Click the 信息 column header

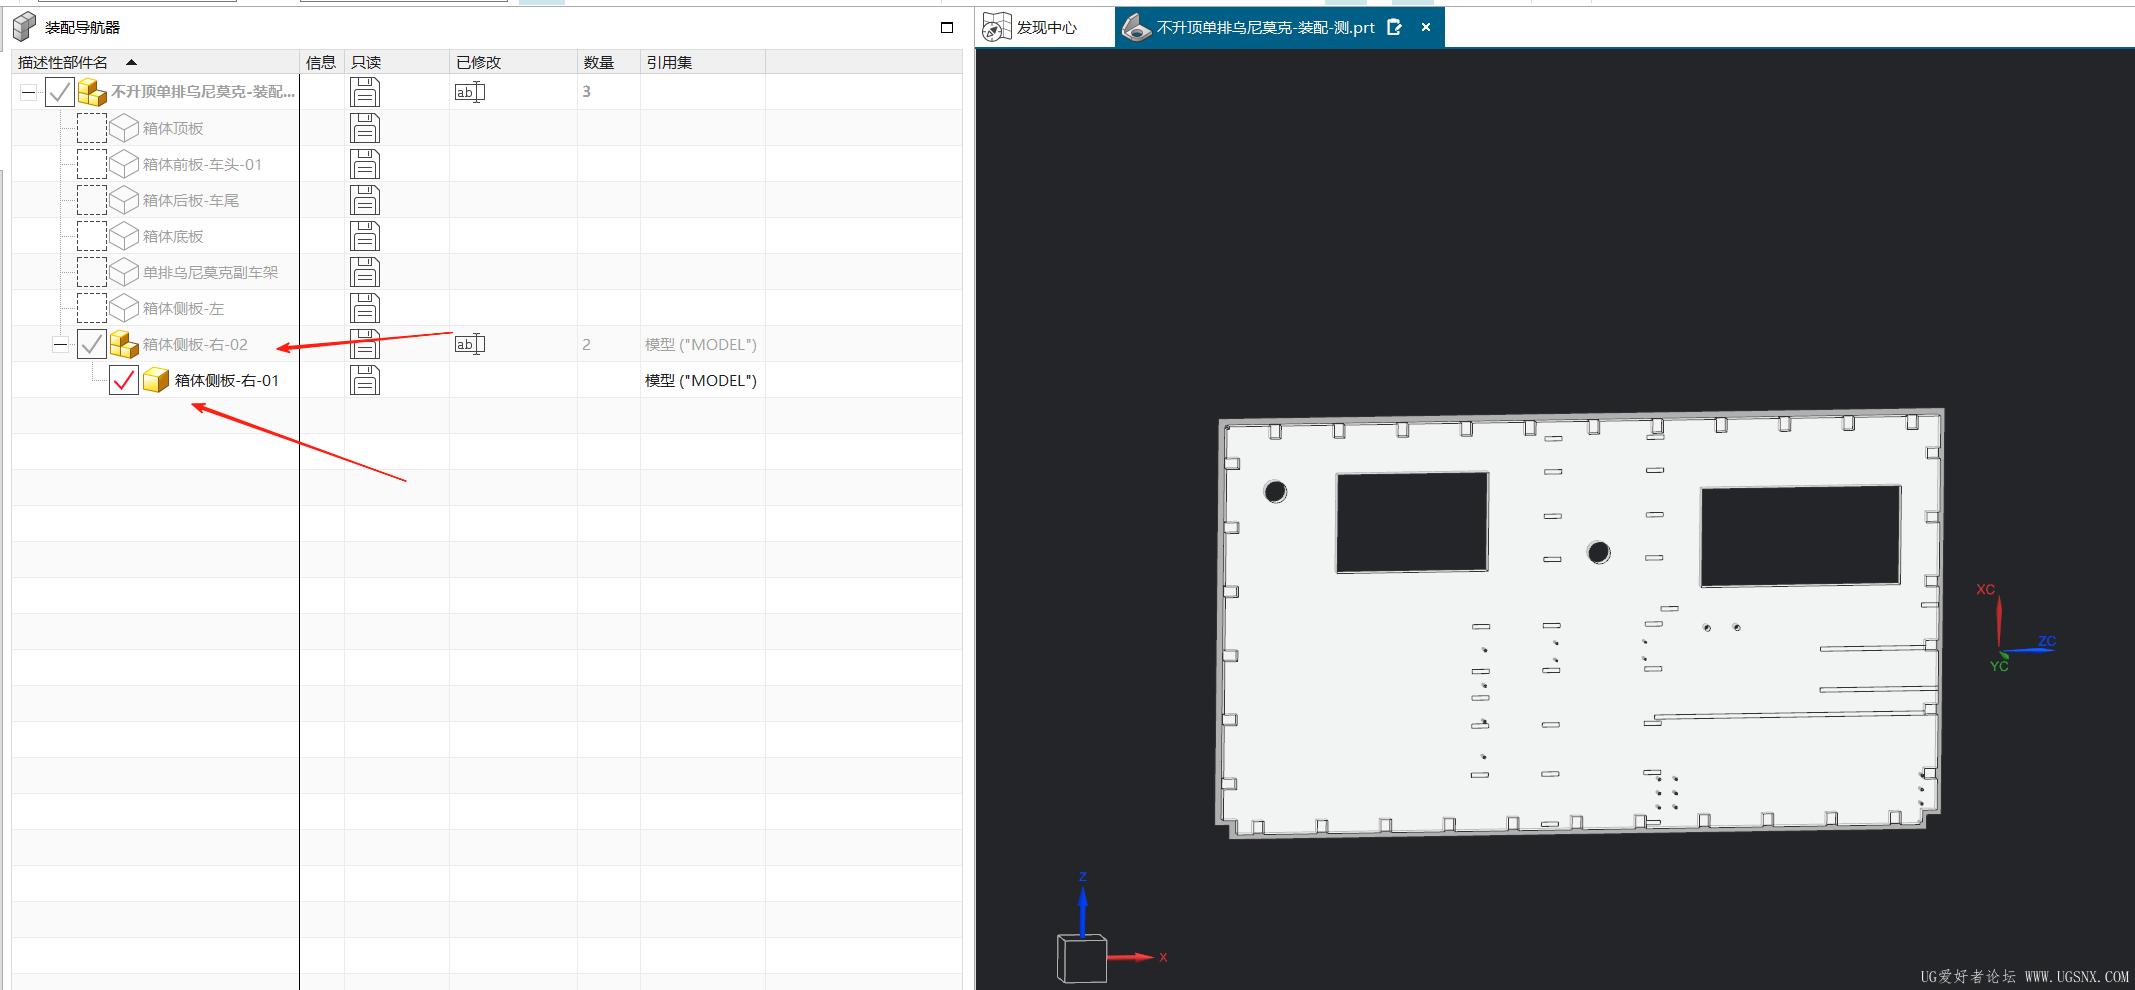321,62
